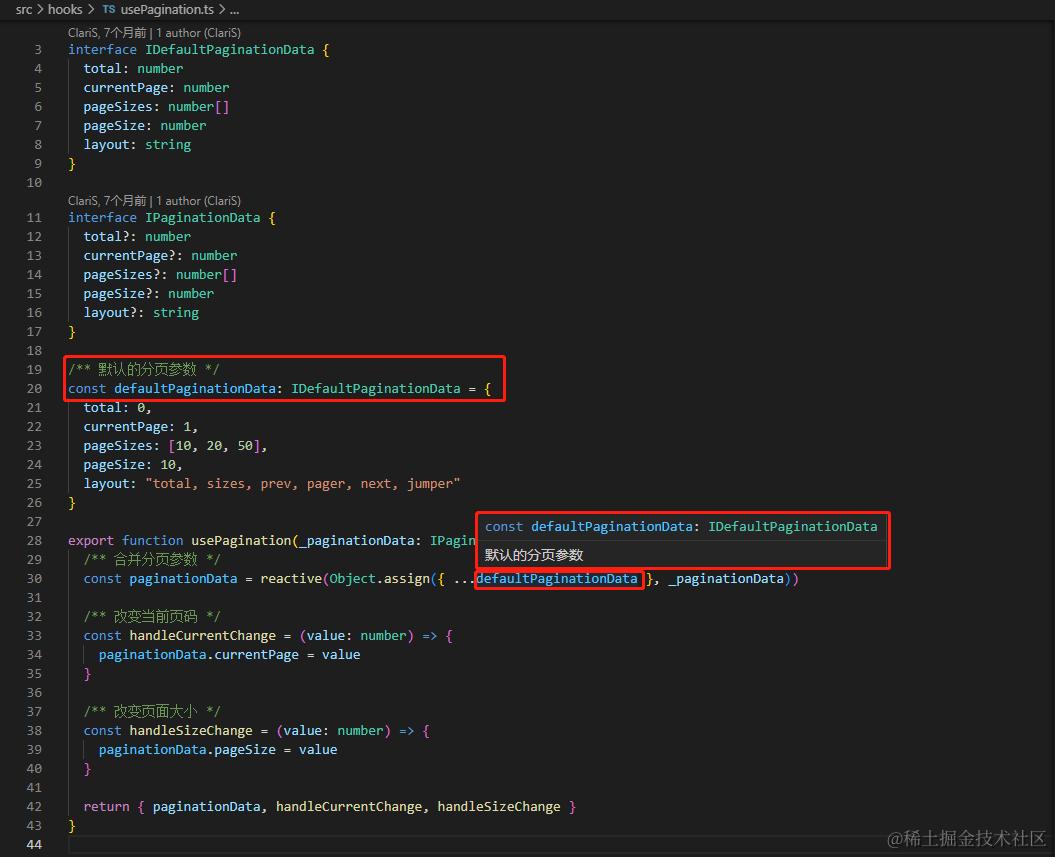Open the usePagination.ts breadcrumb item
The width and height of the screenshot is (1055, 857).
(x=167, y=9)
